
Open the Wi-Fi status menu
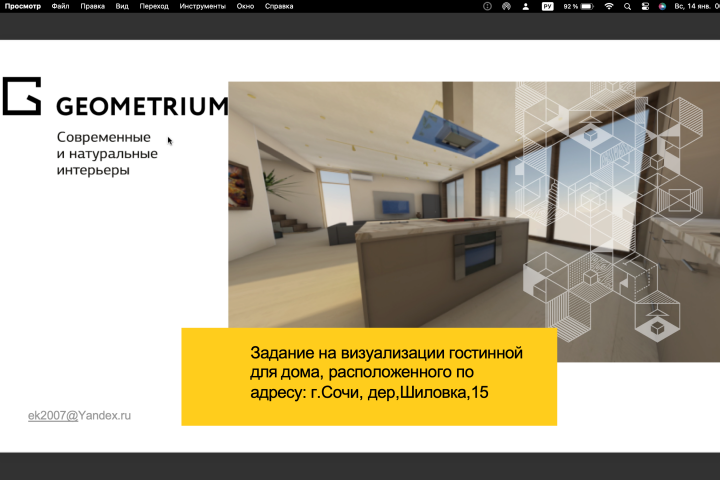[609, 6]
